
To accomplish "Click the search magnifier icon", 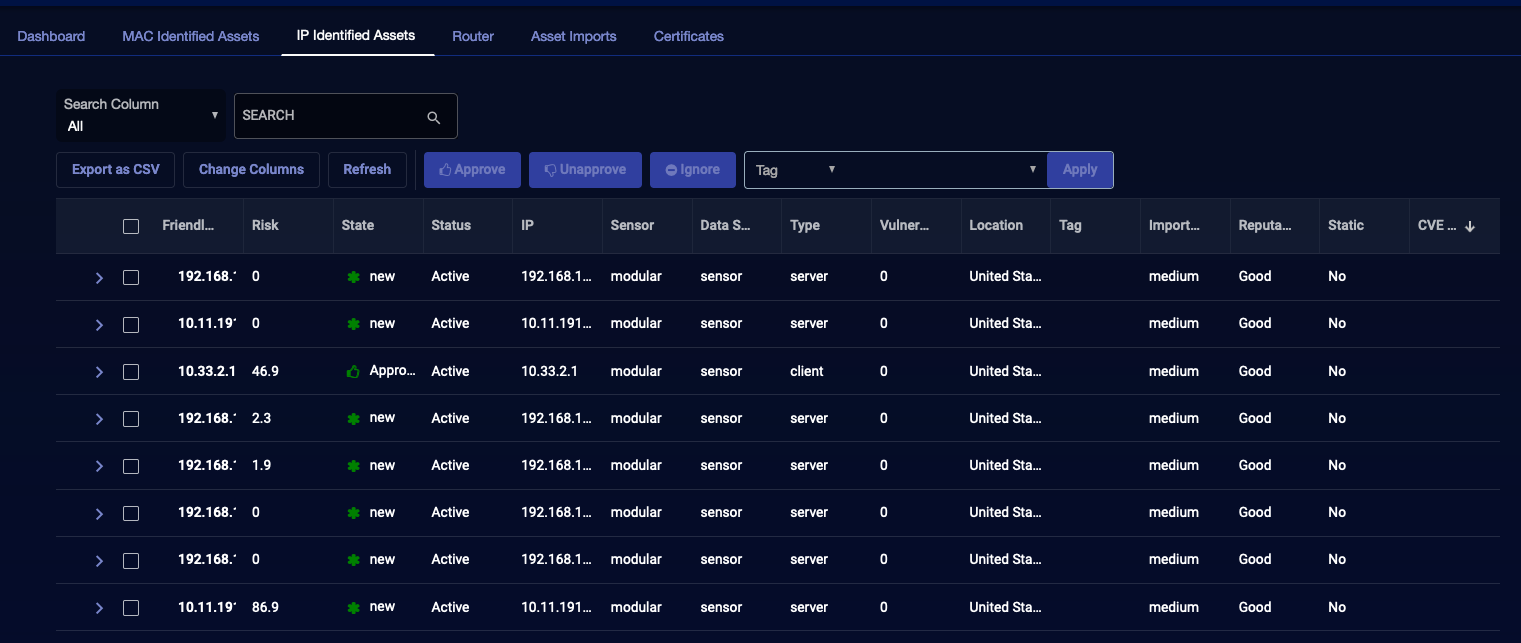I will [x=433, y=117].
